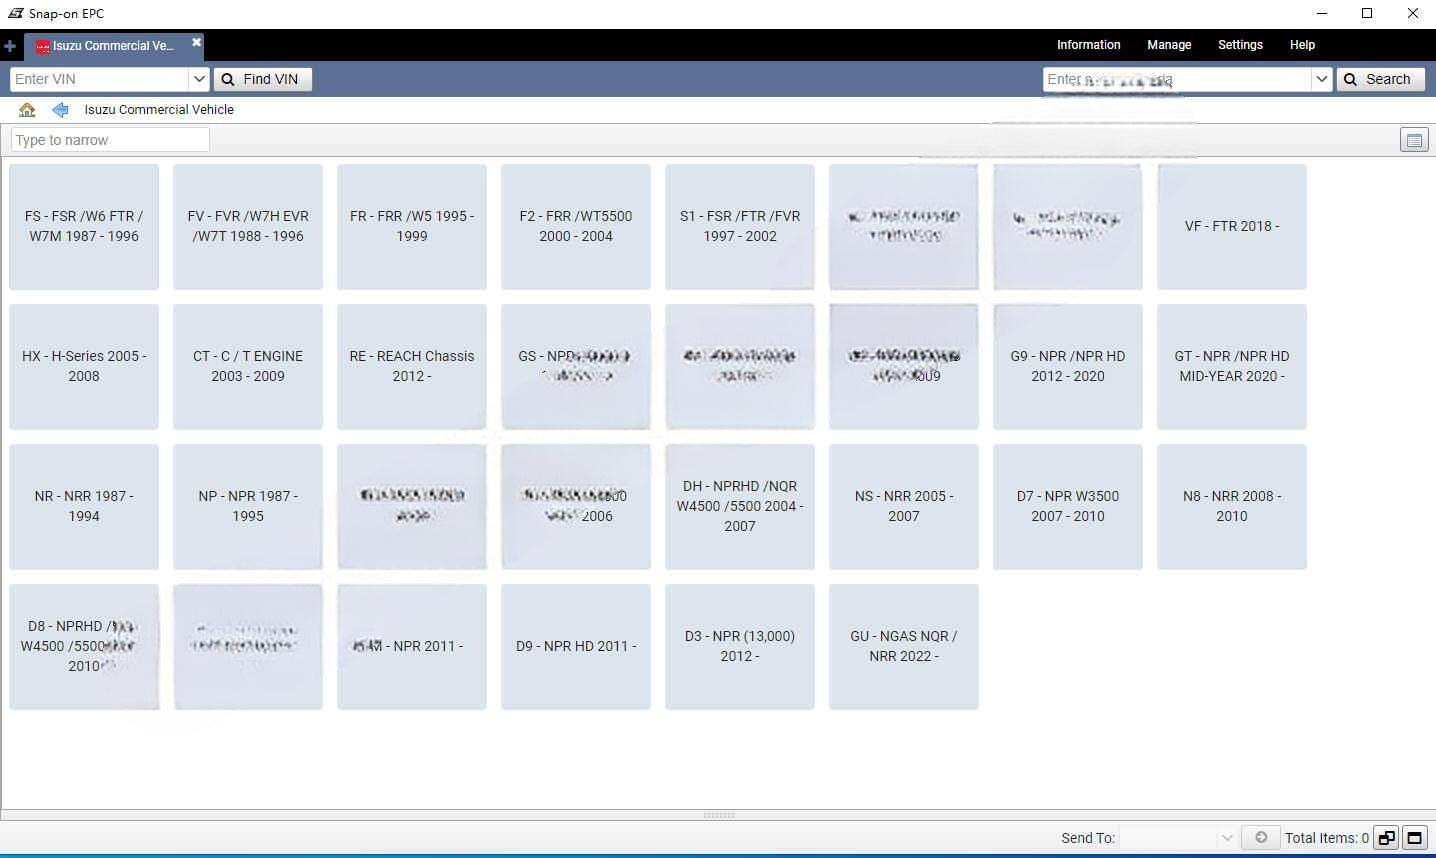The image size is (1436, 858).
Task: Select the RE - REACH Chassis 2012 tile
Action: pos(411,367)
